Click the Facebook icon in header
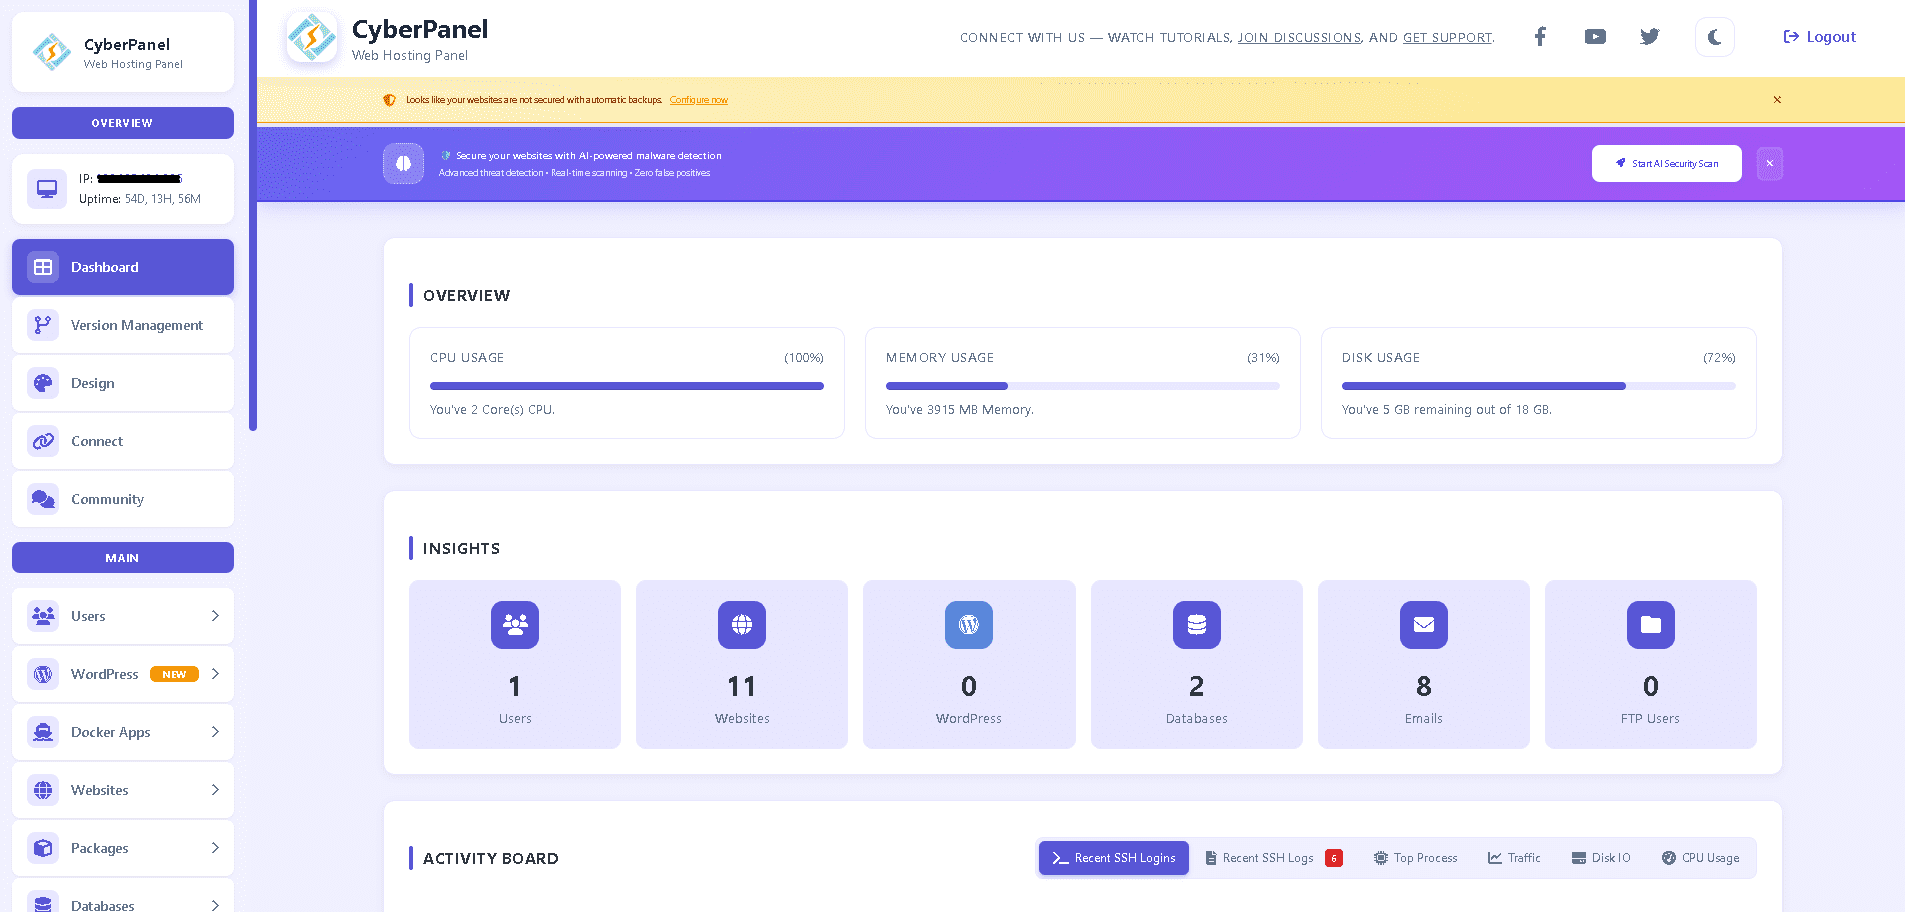 coord(1540,37)
